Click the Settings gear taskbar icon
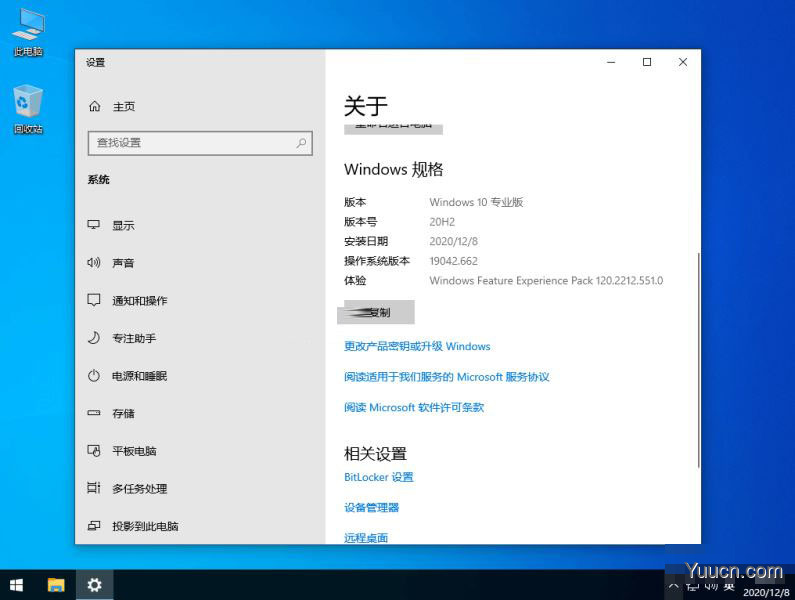 click(x=94, y=585)
